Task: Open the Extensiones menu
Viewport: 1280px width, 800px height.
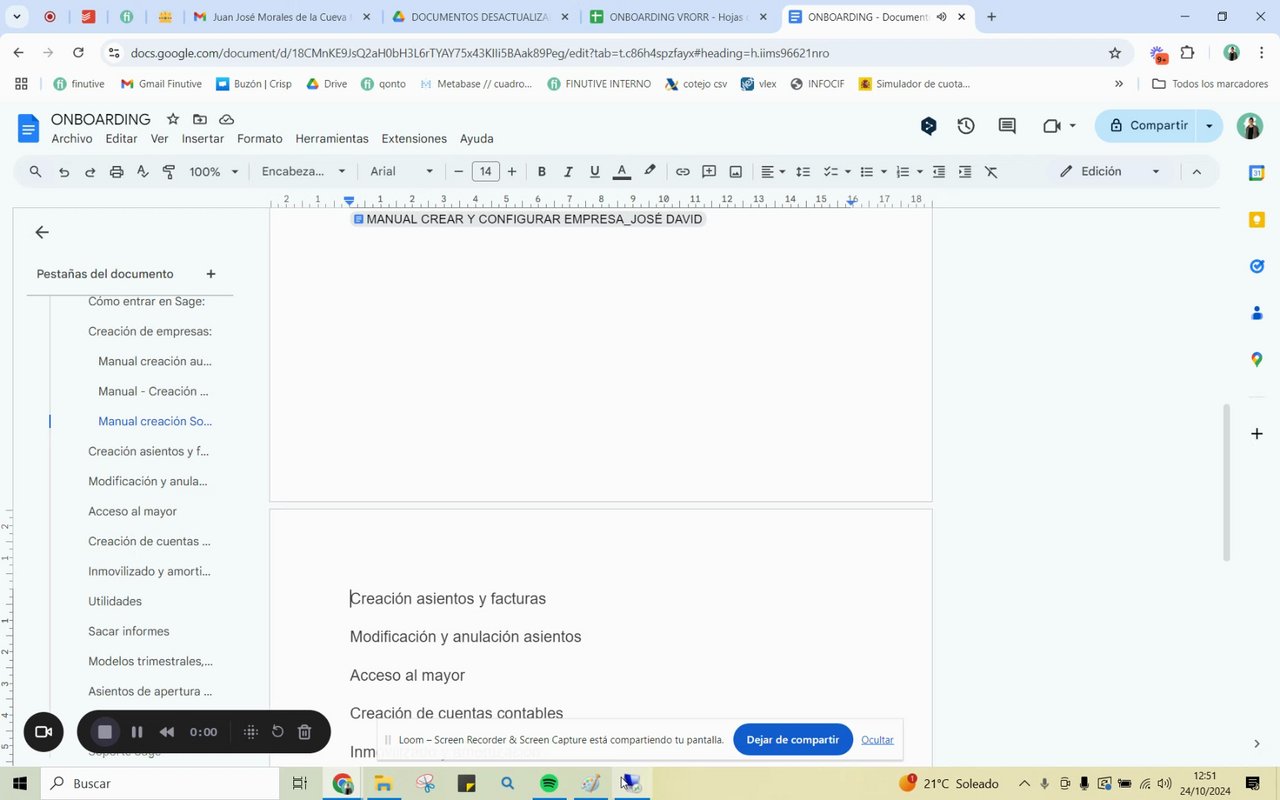Action: (x=414, y=139)
